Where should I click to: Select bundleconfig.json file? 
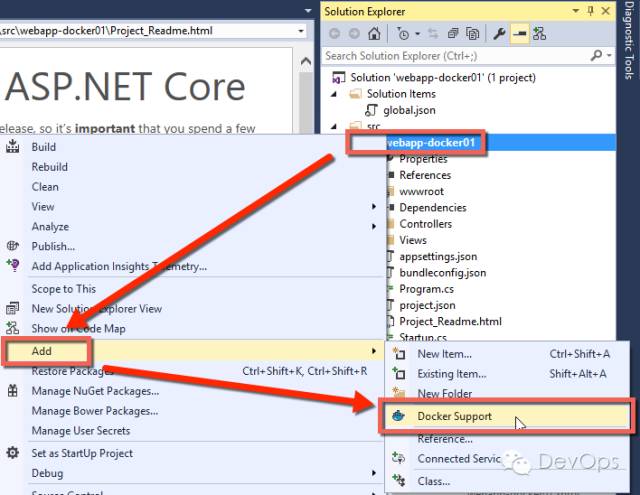click(442, 273)
